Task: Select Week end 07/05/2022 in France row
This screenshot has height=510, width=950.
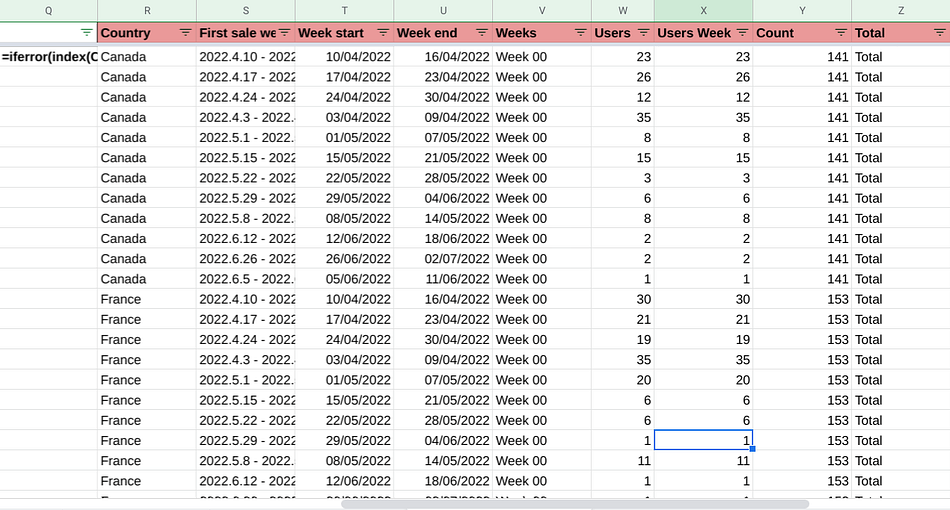Action: coord(443,380)
